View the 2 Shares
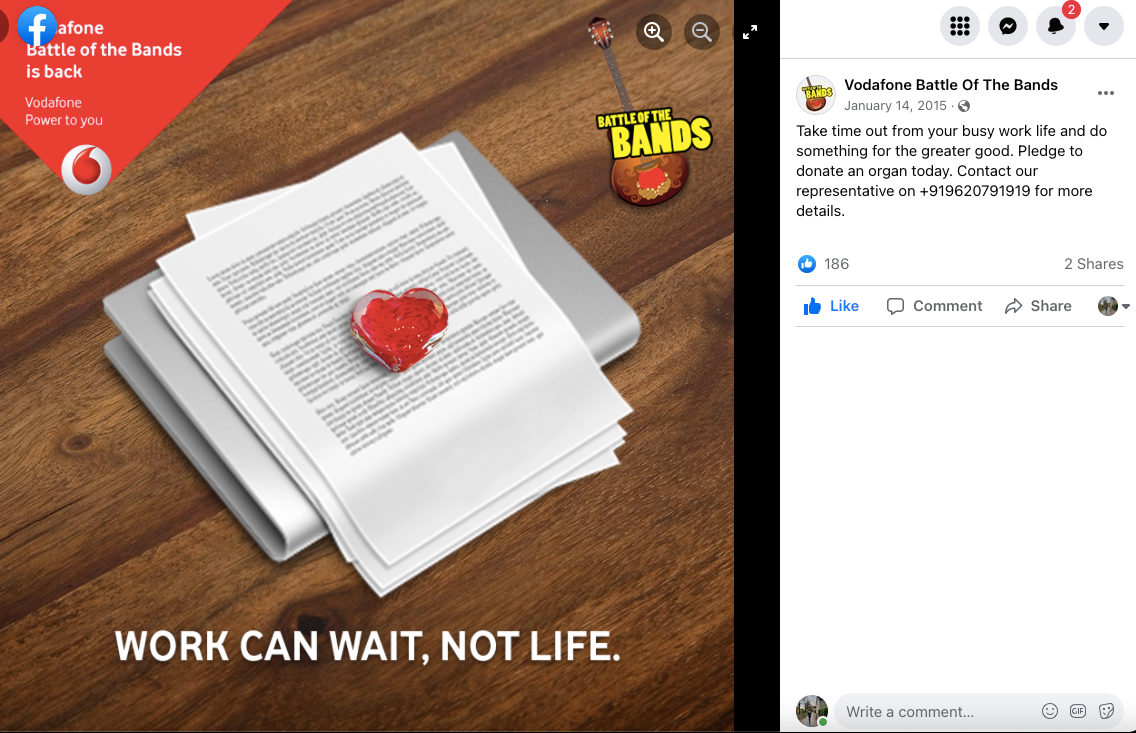This screenshot has height=733, width=1136. (1093, 264)
